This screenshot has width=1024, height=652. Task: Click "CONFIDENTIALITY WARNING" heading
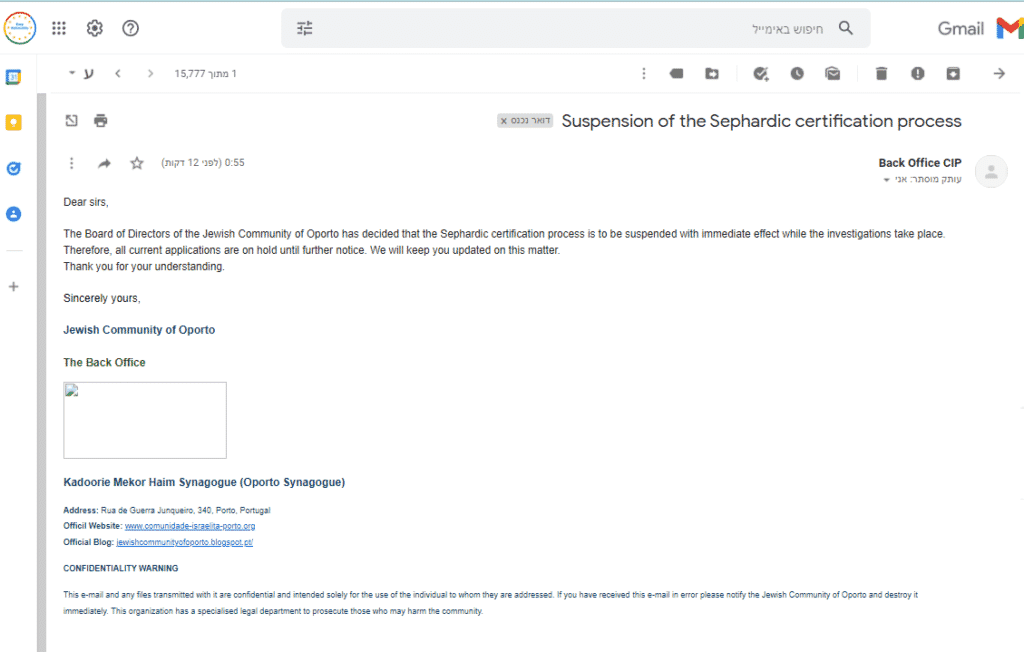pyautogui.click(x=121, y=568)
